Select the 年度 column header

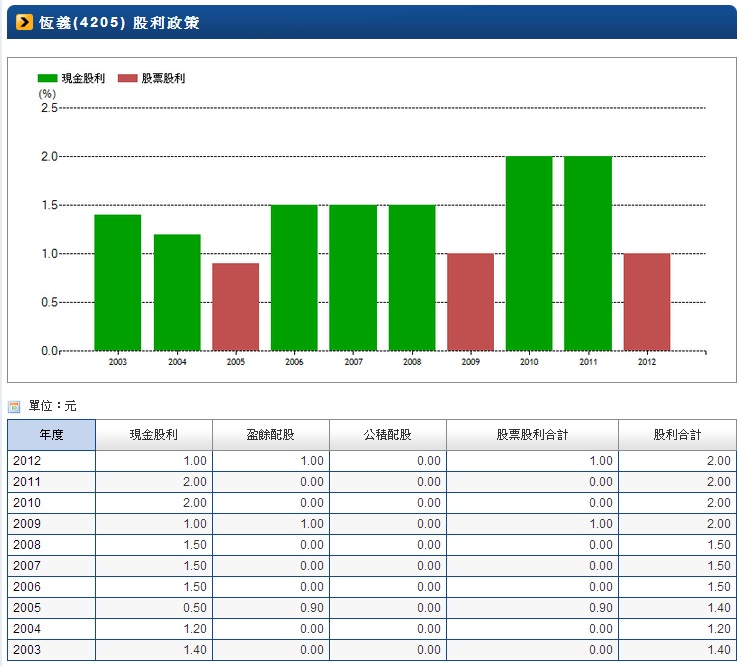click(51, 435)
